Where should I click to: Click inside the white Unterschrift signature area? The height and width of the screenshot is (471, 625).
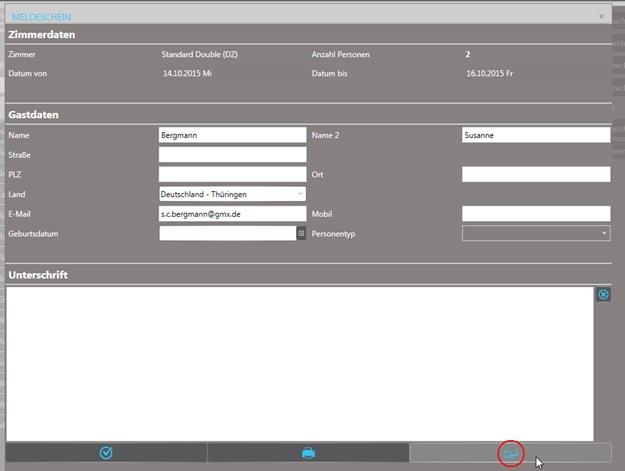pyautogui.click(x=300, y=364)
